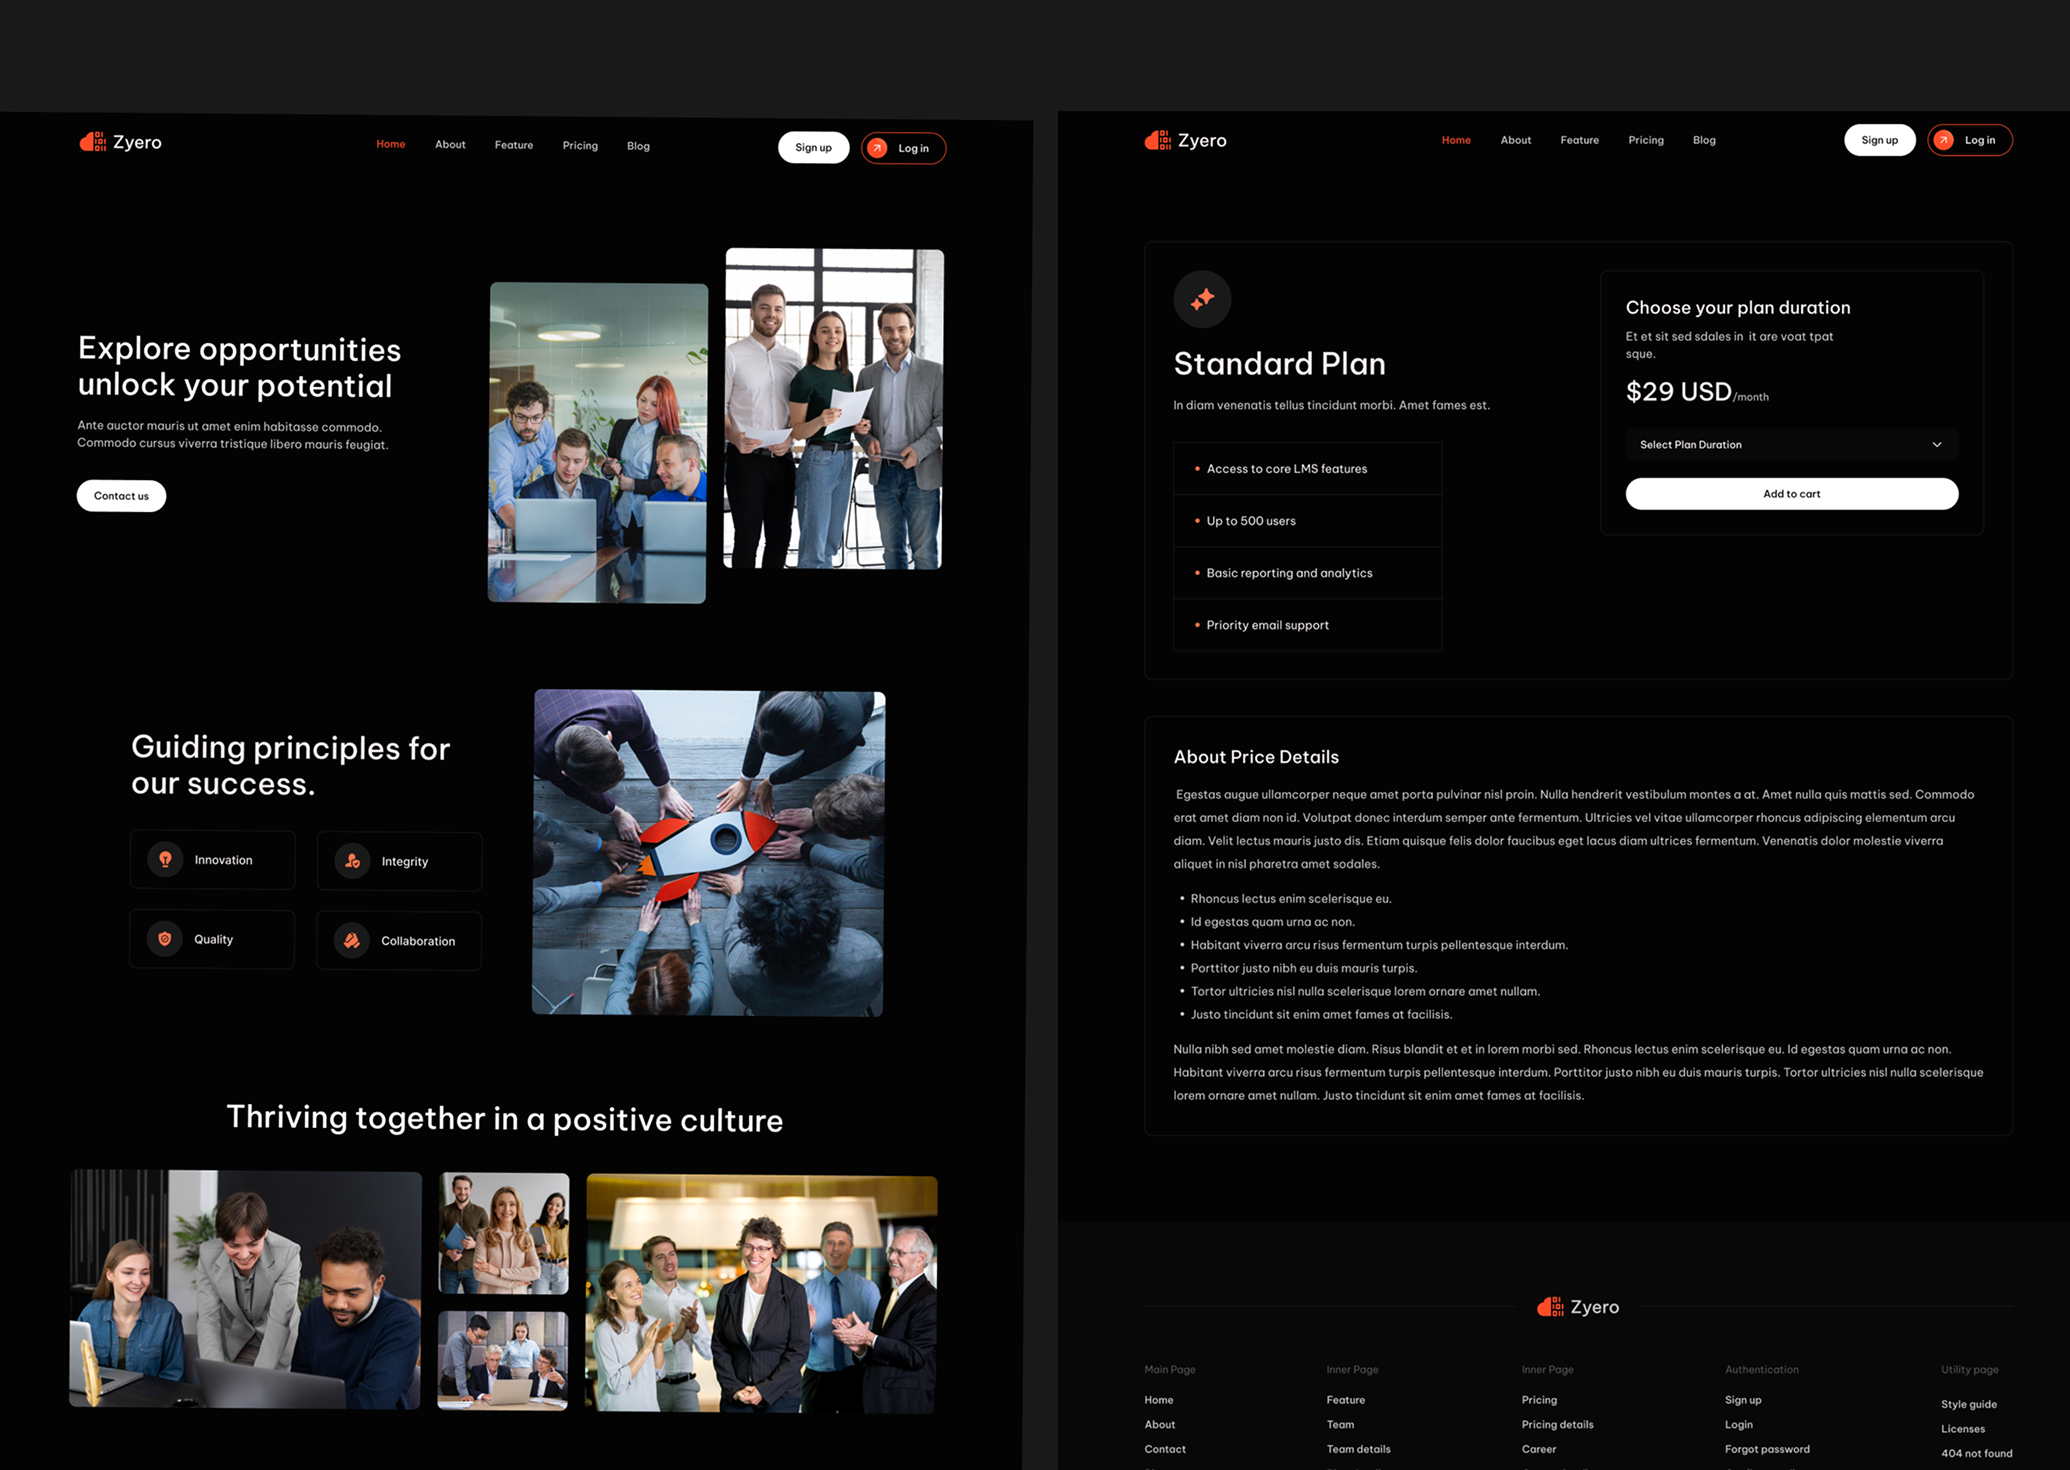The width and height of the screenshot is (2070, 1470).
Task: Click the Integrity icon
Action: (352, 861)
